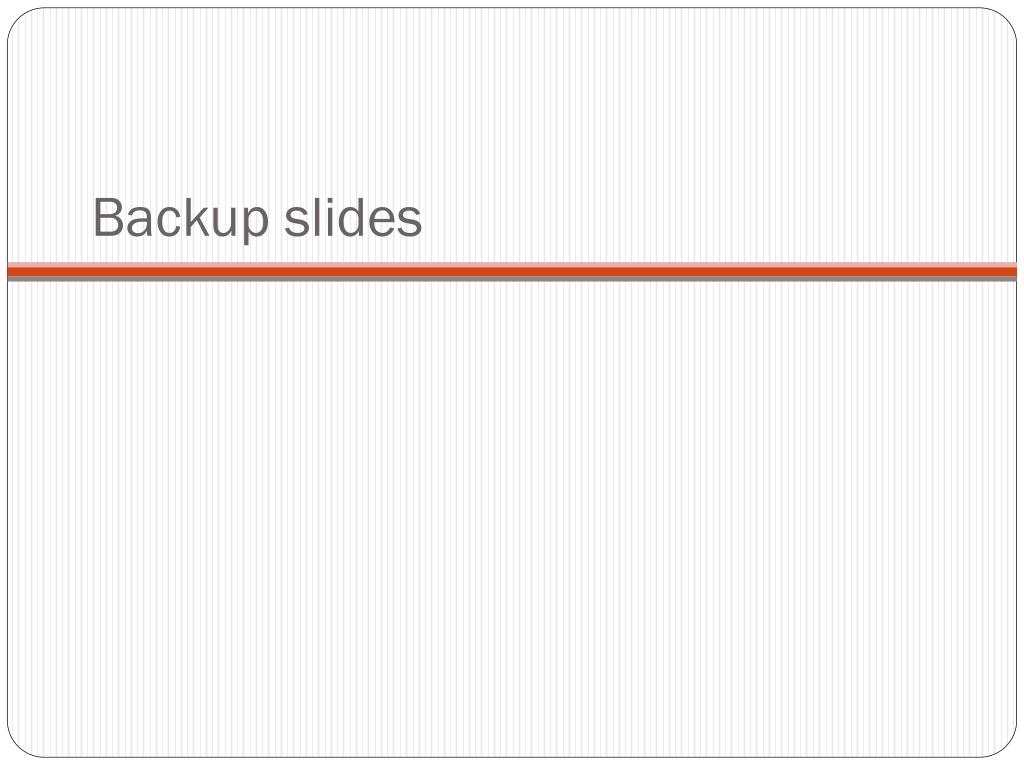Click the slide's bottom-right rounded corner
This screenshot has width=1024, height=768.
1004,745
